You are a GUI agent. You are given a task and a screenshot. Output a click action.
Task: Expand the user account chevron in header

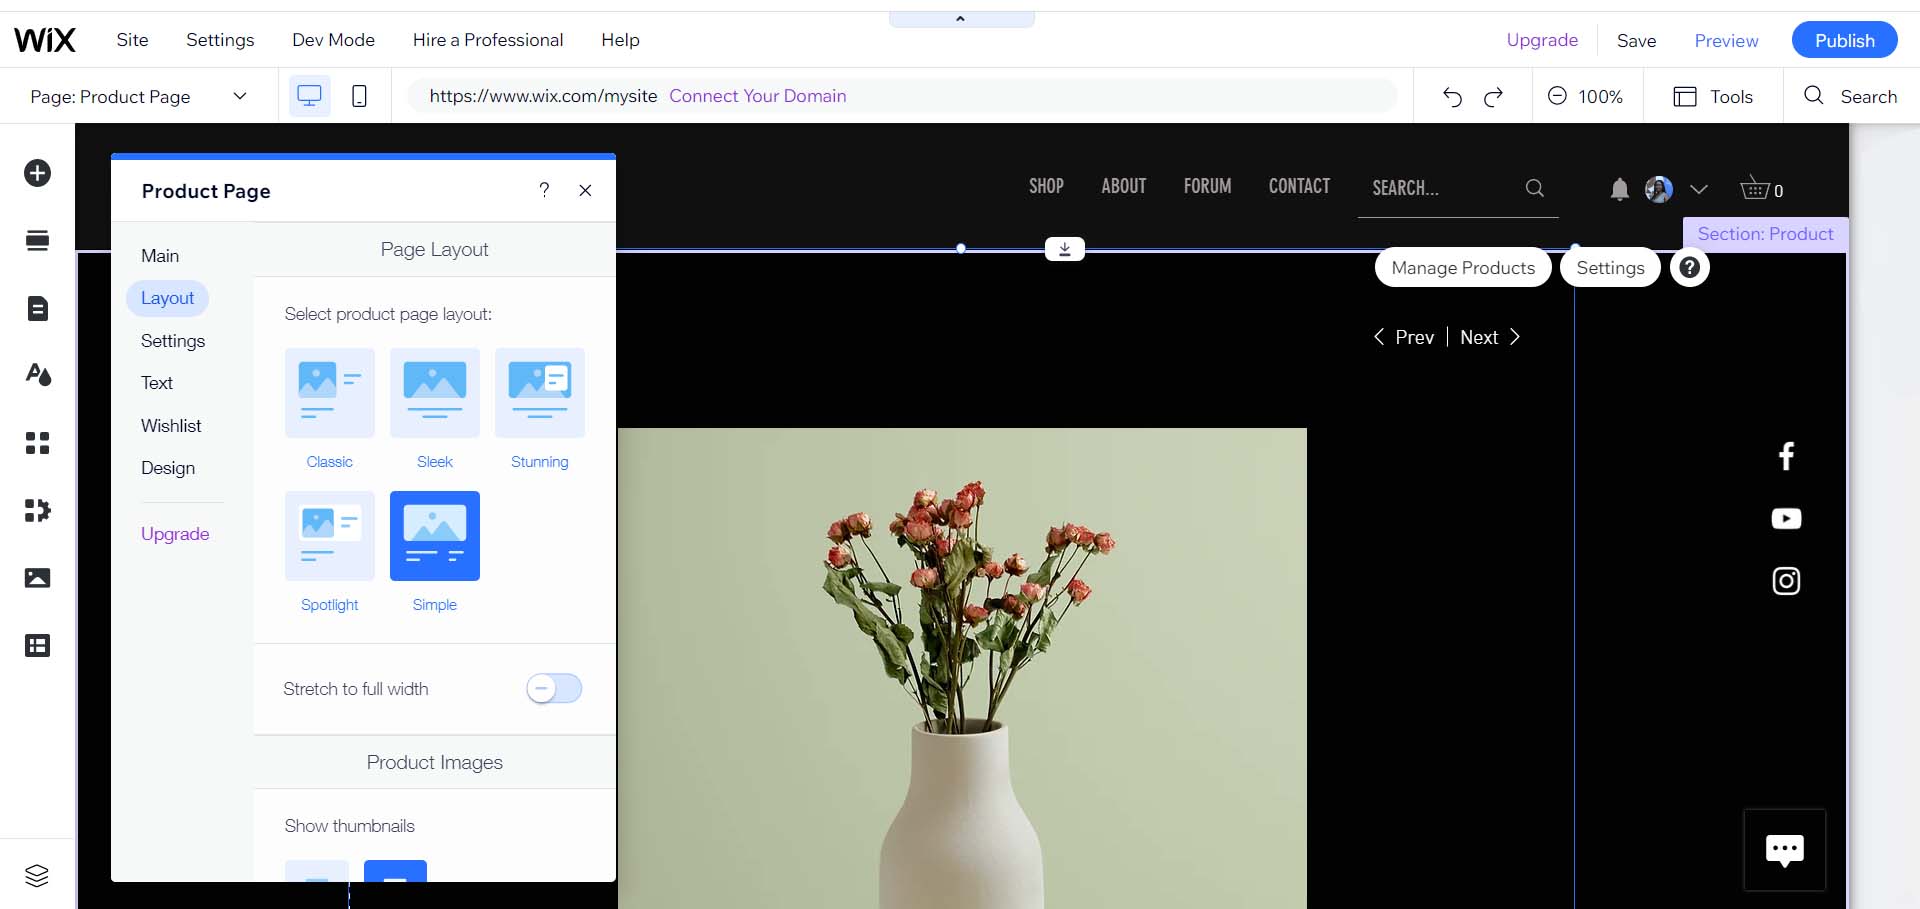point(1699,188)
